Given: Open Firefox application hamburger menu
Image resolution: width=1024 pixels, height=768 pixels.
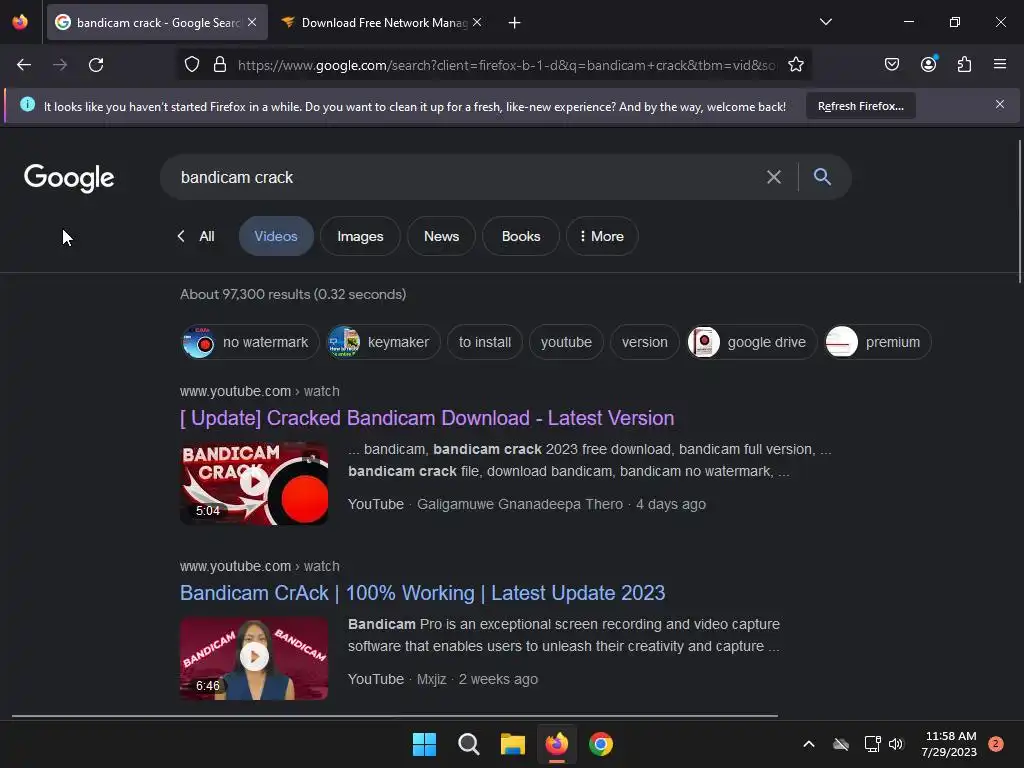Looking at the screenshot, I should tap(1000, 64).
